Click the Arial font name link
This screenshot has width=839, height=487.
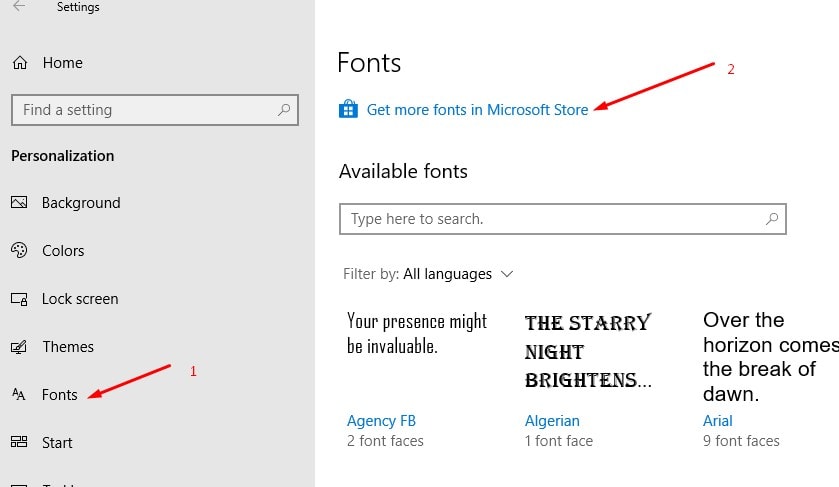pyautogui.click(x=718, y=421)
